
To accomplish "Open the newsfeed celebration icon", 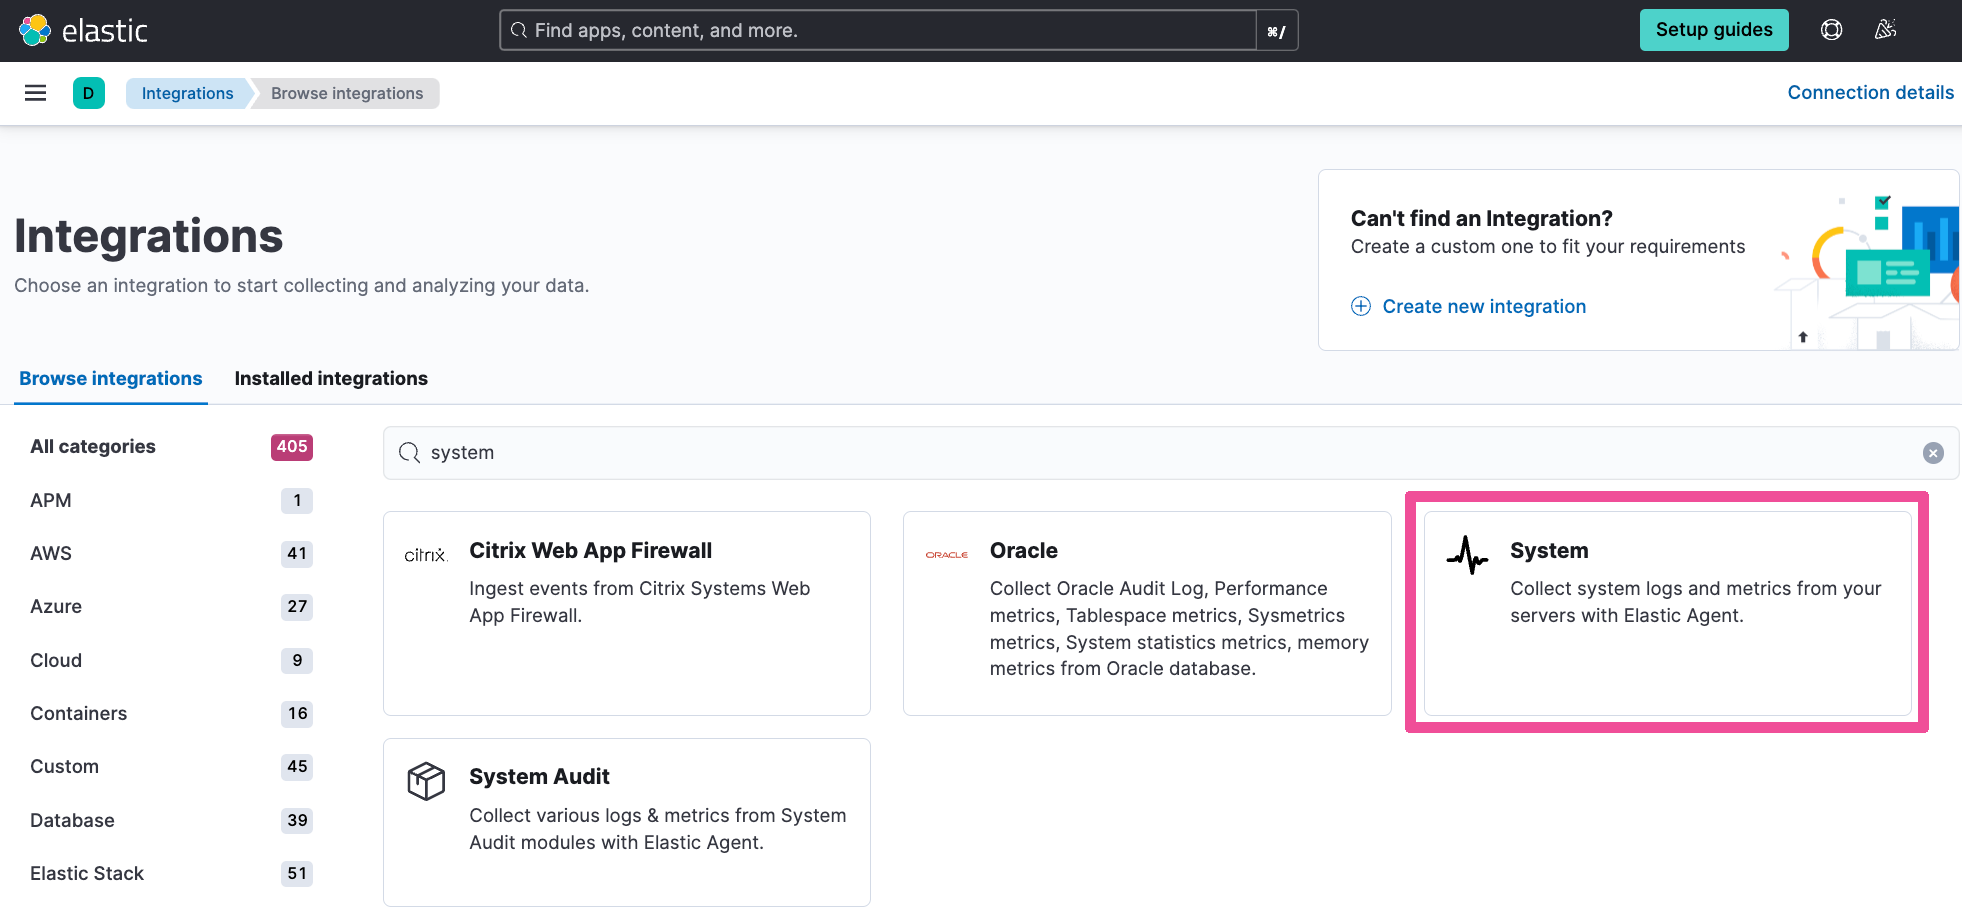I will (1885, 30).
